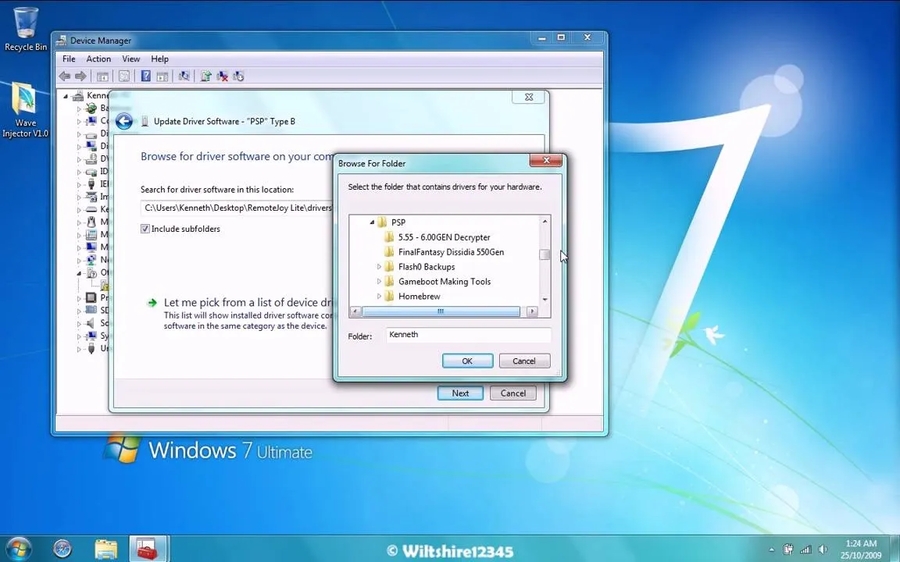Open Wave Injector V1.0 desktop shortcut

pyautogui.click(x=25, y=110)
